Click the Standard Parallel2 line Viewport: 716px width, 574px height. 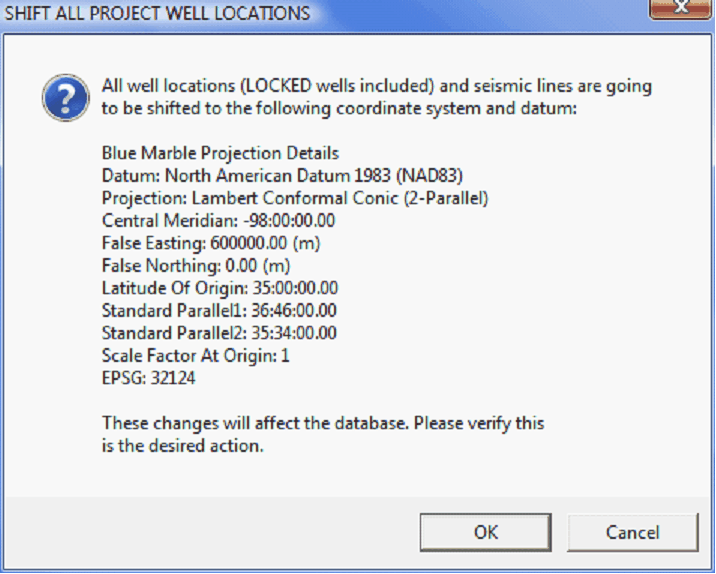(x=219, y=333)
